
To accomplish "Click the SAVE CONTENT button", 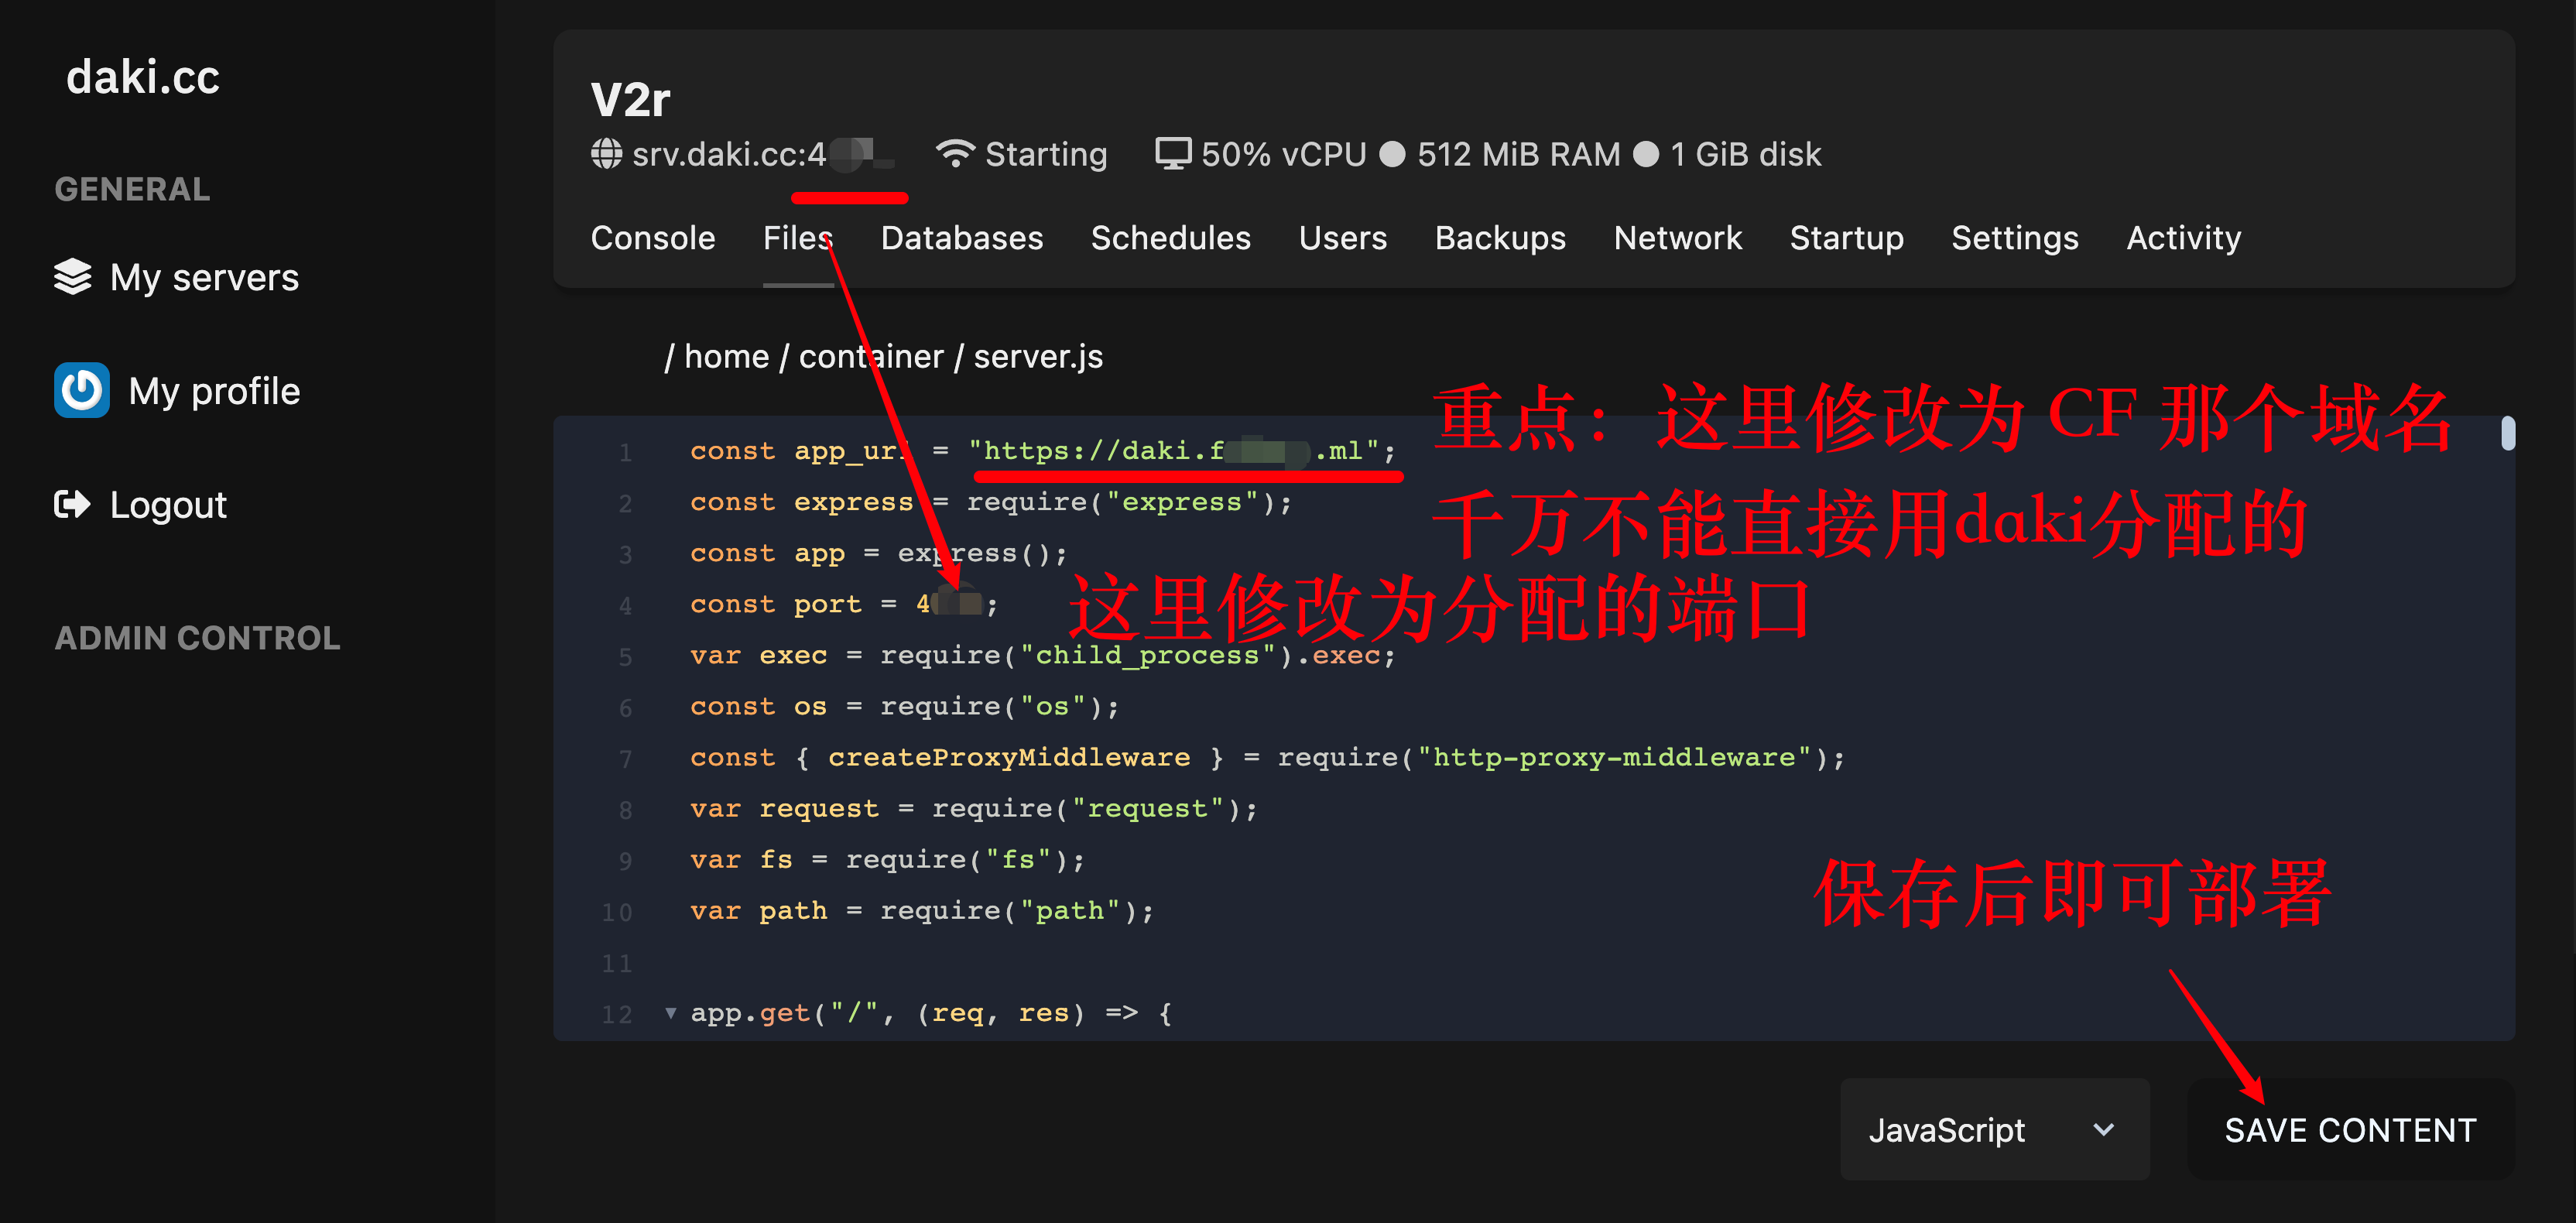I will pos(2350,1130).
